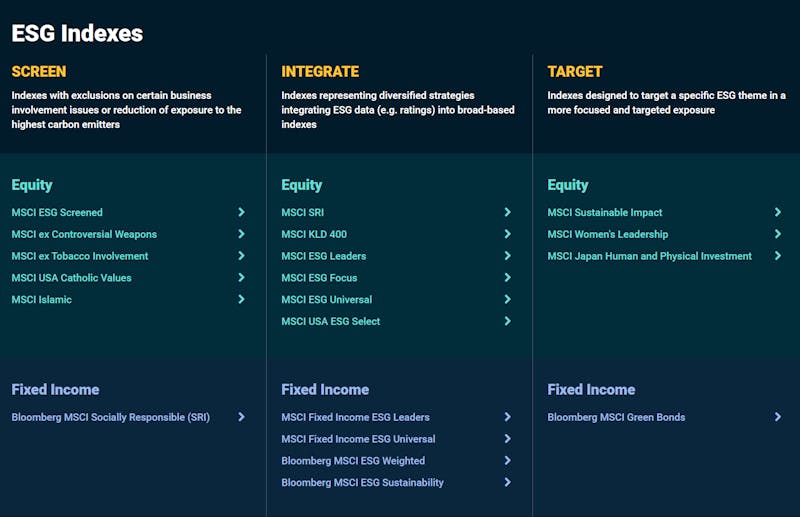
Task: Go to the MSCI ESG Universal index
Action: pyautogui.click(x=327, y=300)
